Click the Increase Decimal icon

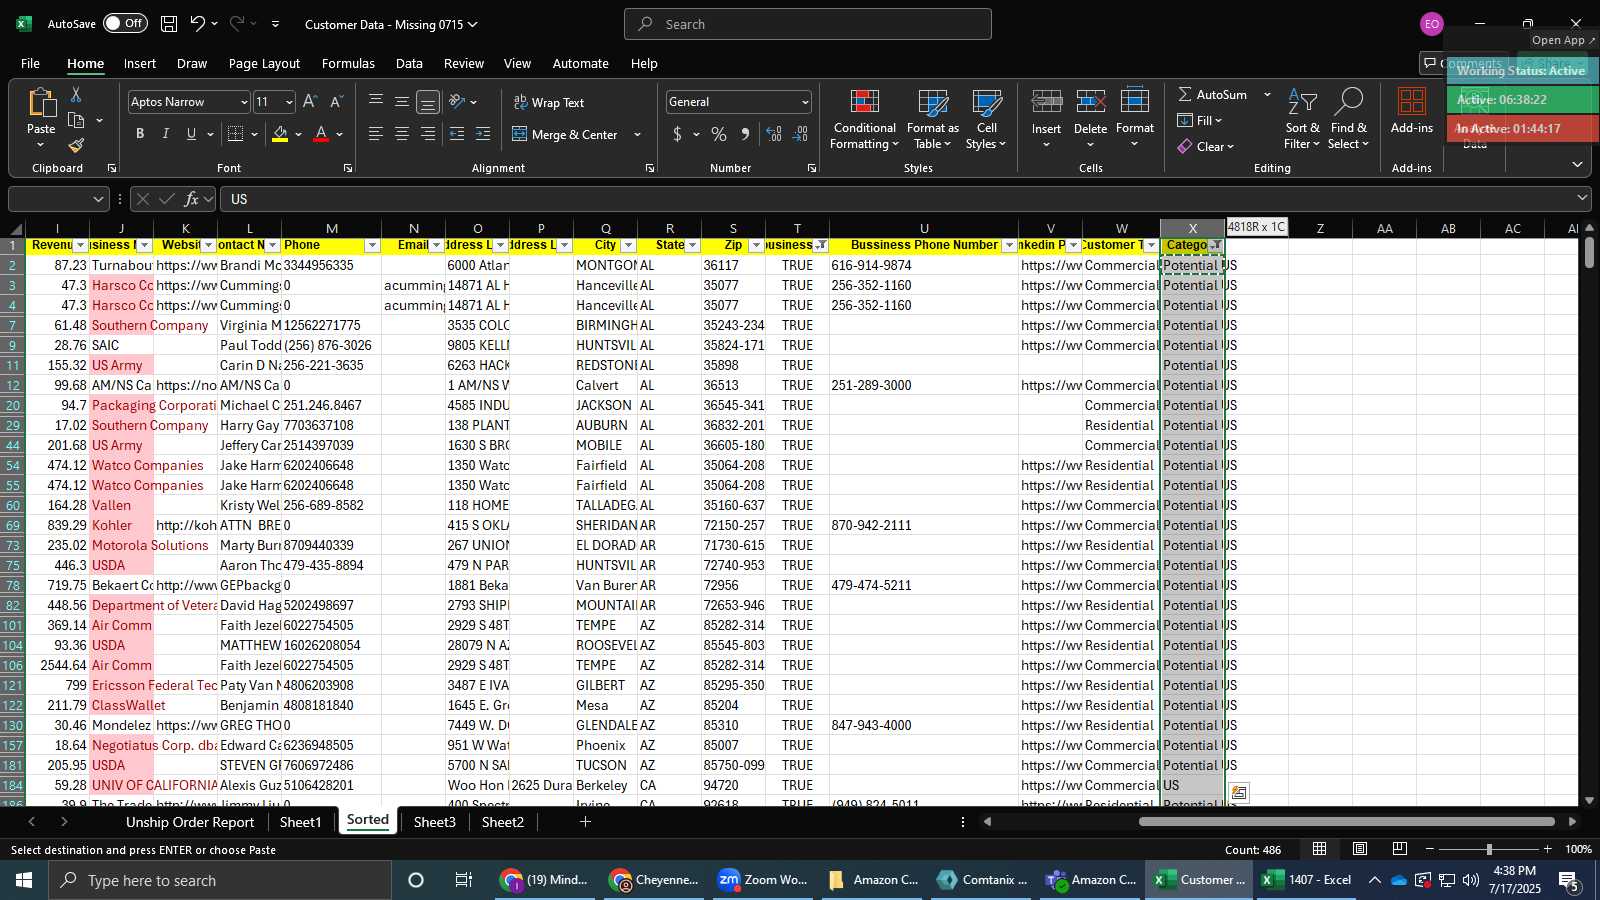pyautogui.click(x=774, y=134)
